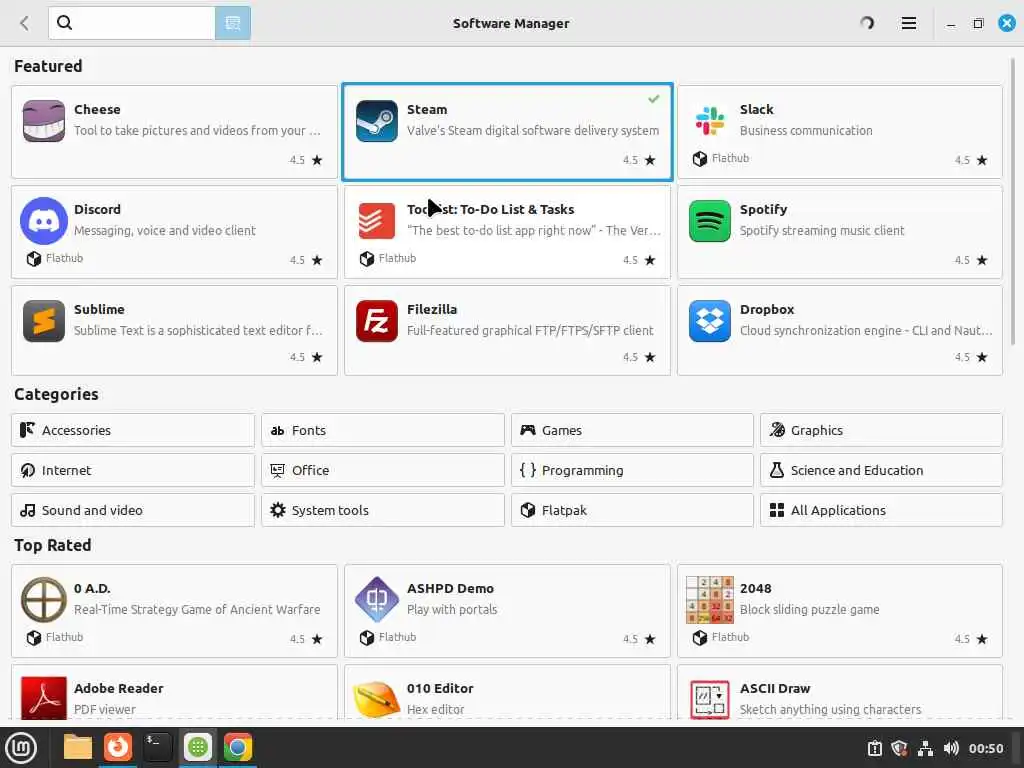Screen dimensions: 1024x768
Task: Click the Steam app icon
Action: click(376, 121)
